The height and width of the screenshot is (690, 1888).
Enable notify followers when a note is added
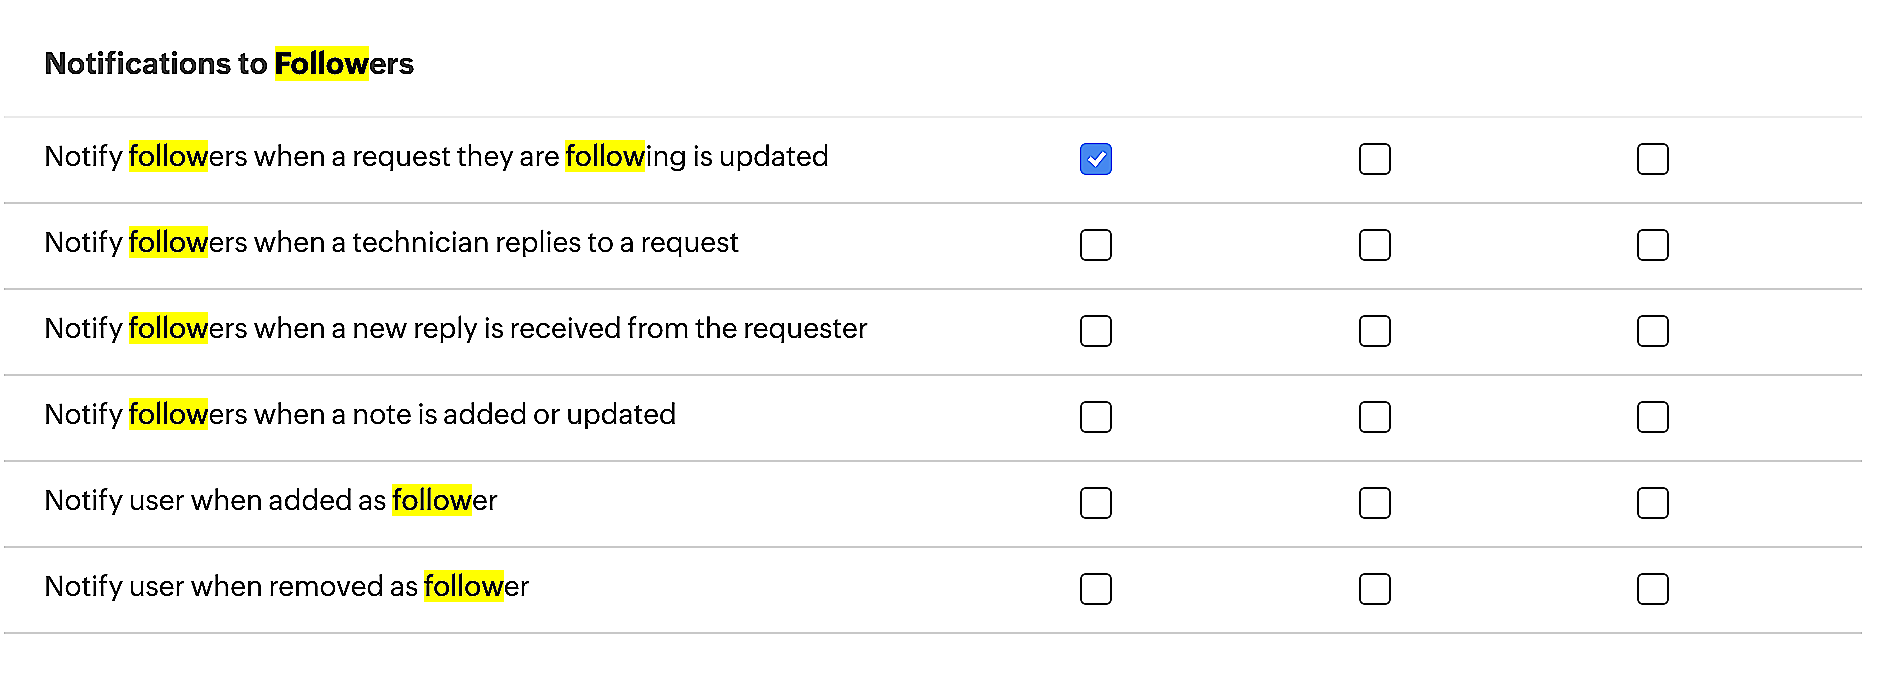1096,417
